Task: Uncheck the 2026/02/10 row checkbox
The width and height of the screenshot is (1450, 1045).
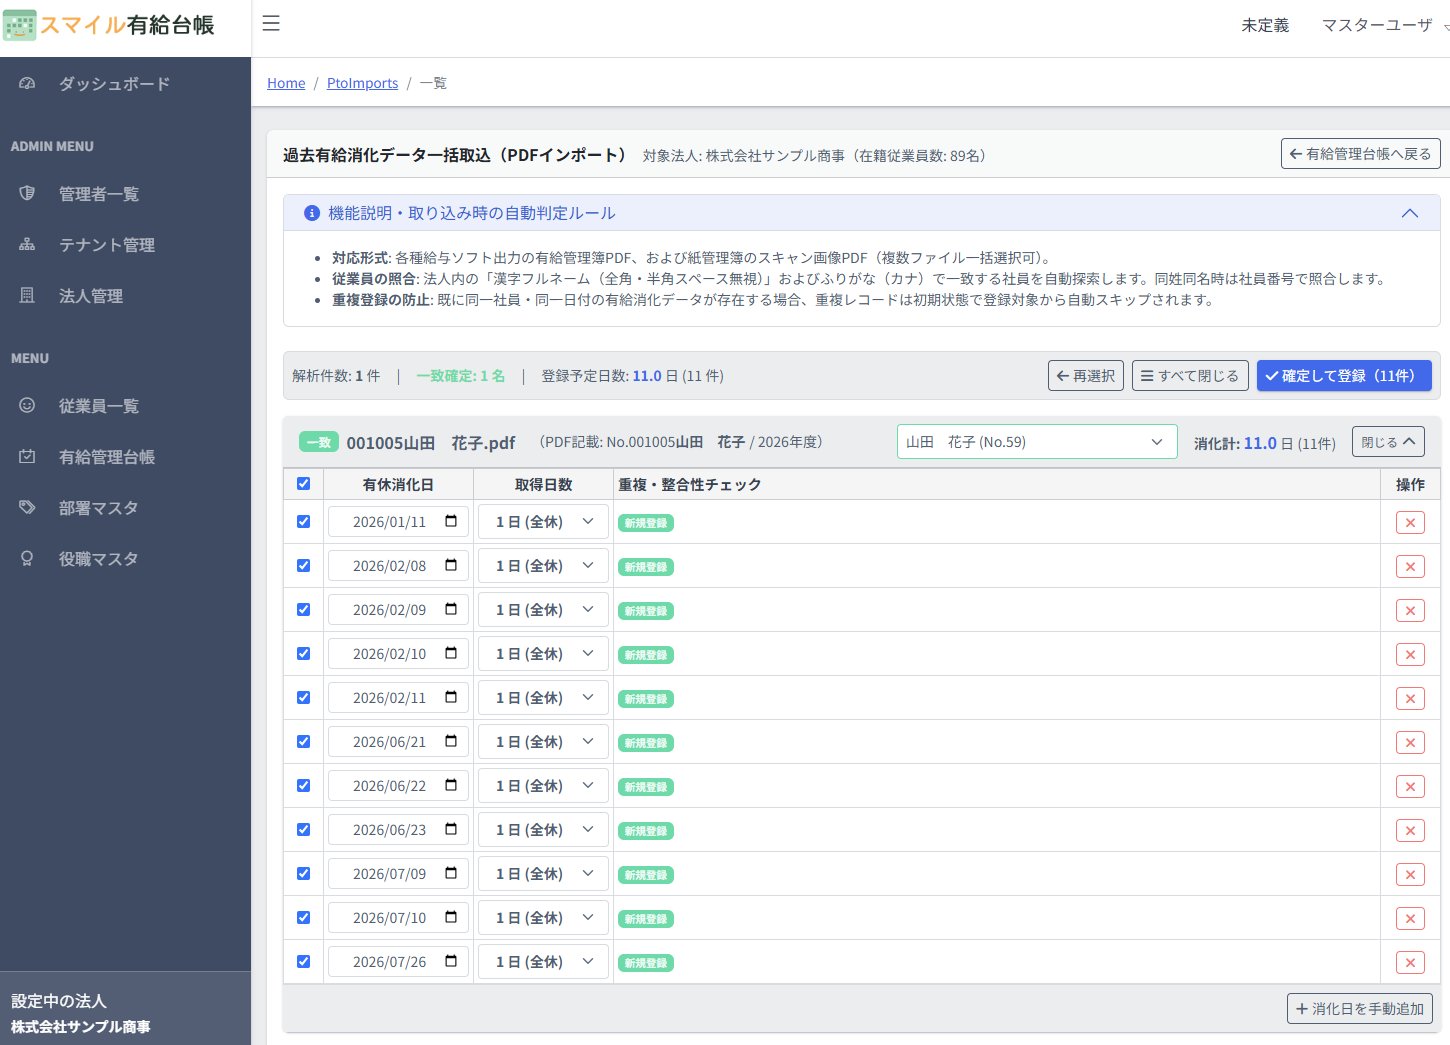Action: click(304, 653)
